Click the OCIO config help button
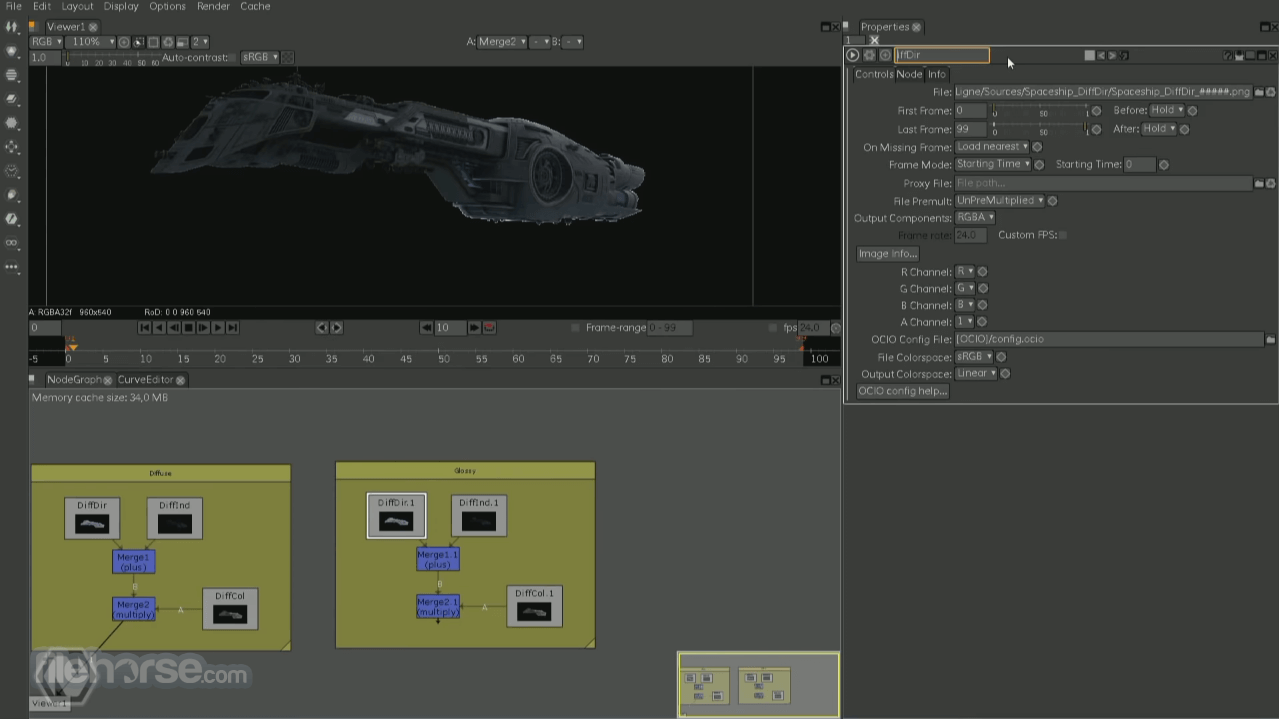 (902, 391)
